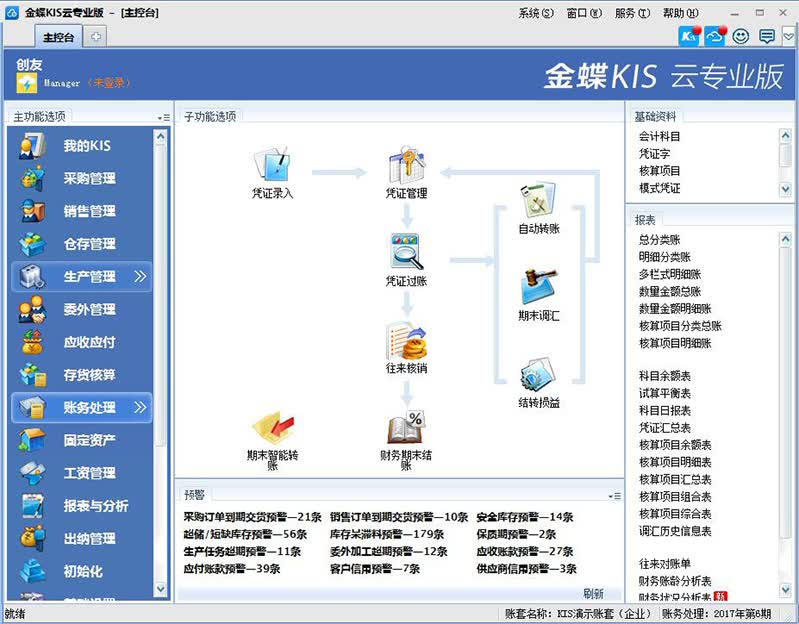Open 供应商信用预警 alert
This screenshot has height=624, width=799.
(x=526, y=568)
